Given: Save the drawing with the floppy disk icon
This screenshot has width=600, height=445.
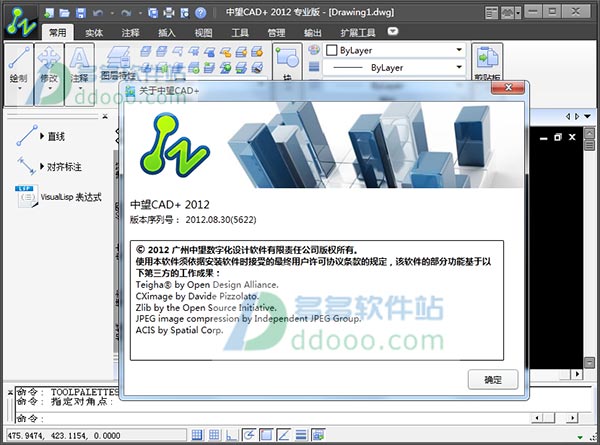Looking at the screenshot, I should tap(81, 14).
